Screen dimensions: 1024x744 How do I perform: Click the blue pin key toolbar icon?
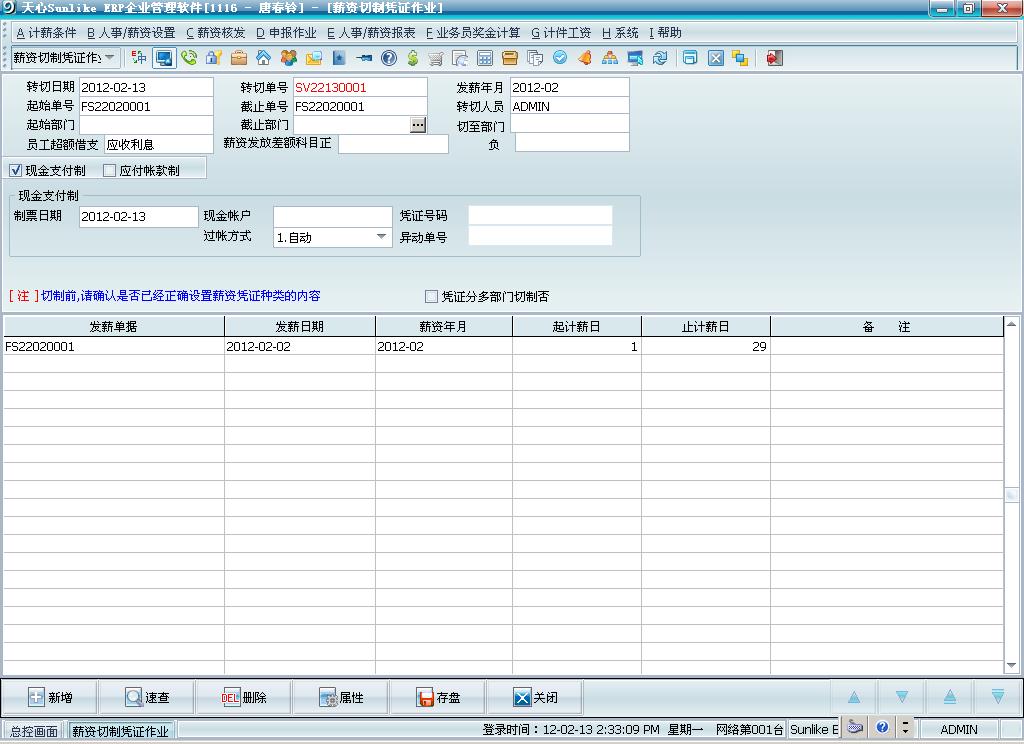364,57
